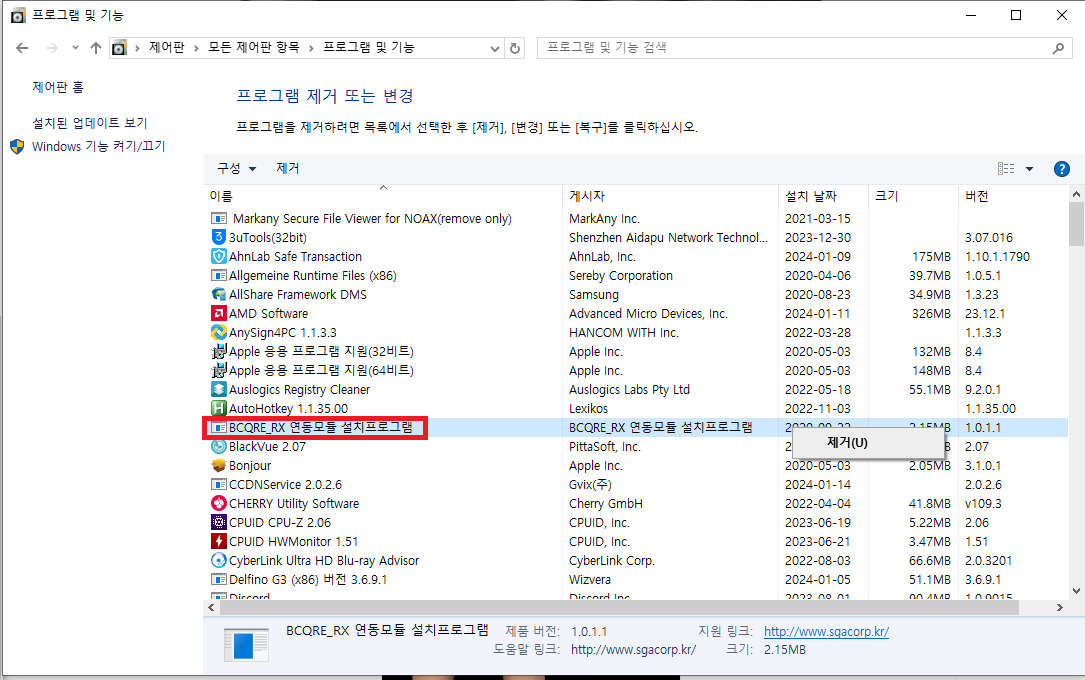
Task: Click the Bonjour package icon
Action: 219,466
